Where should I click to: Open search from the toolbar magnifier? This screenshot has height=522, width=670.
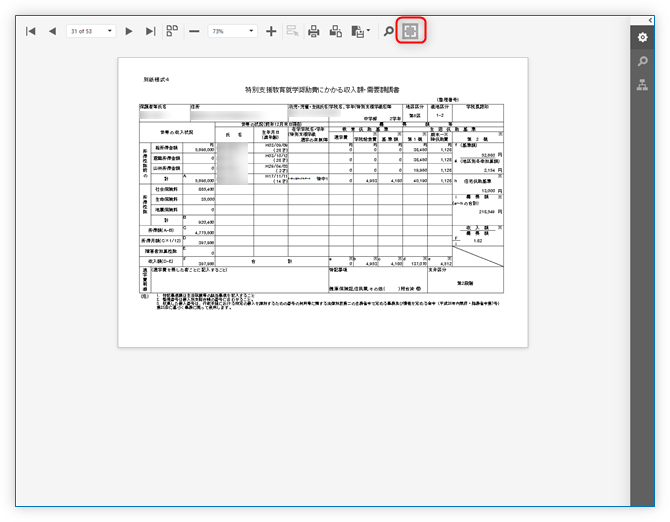[x=388, y=31]
